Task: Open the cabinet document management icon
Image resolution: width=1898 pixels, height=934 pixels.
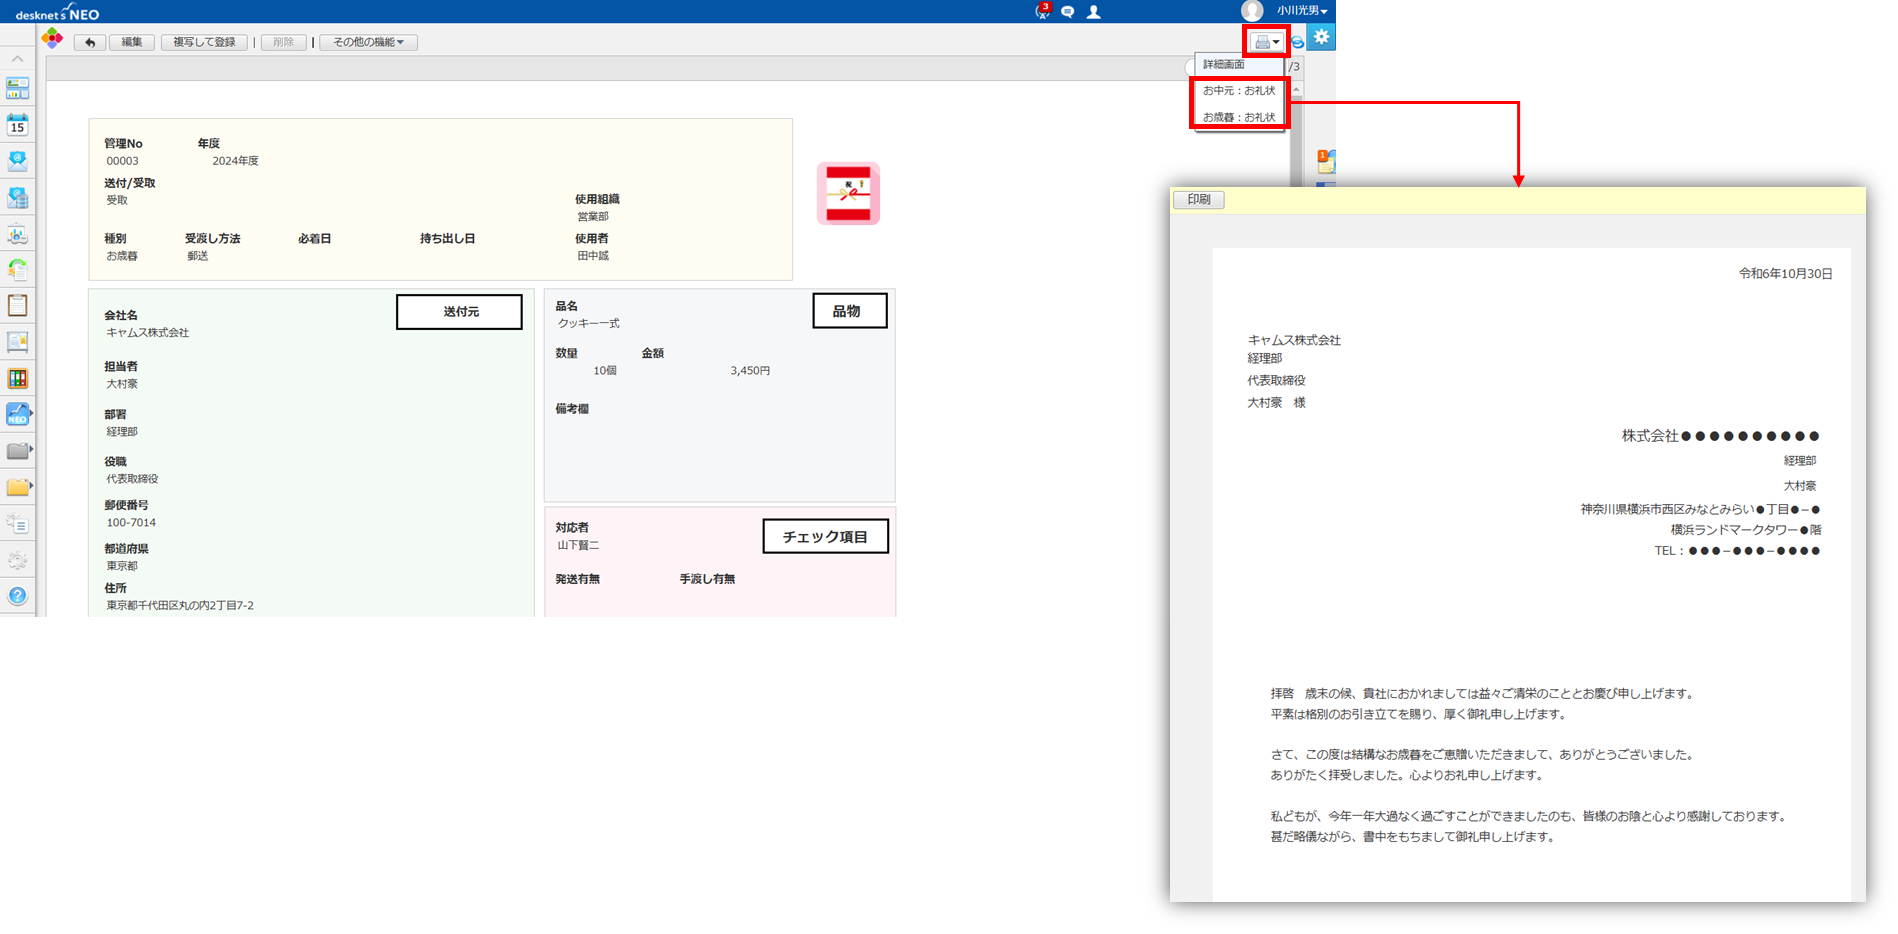Action: (17, 341)
